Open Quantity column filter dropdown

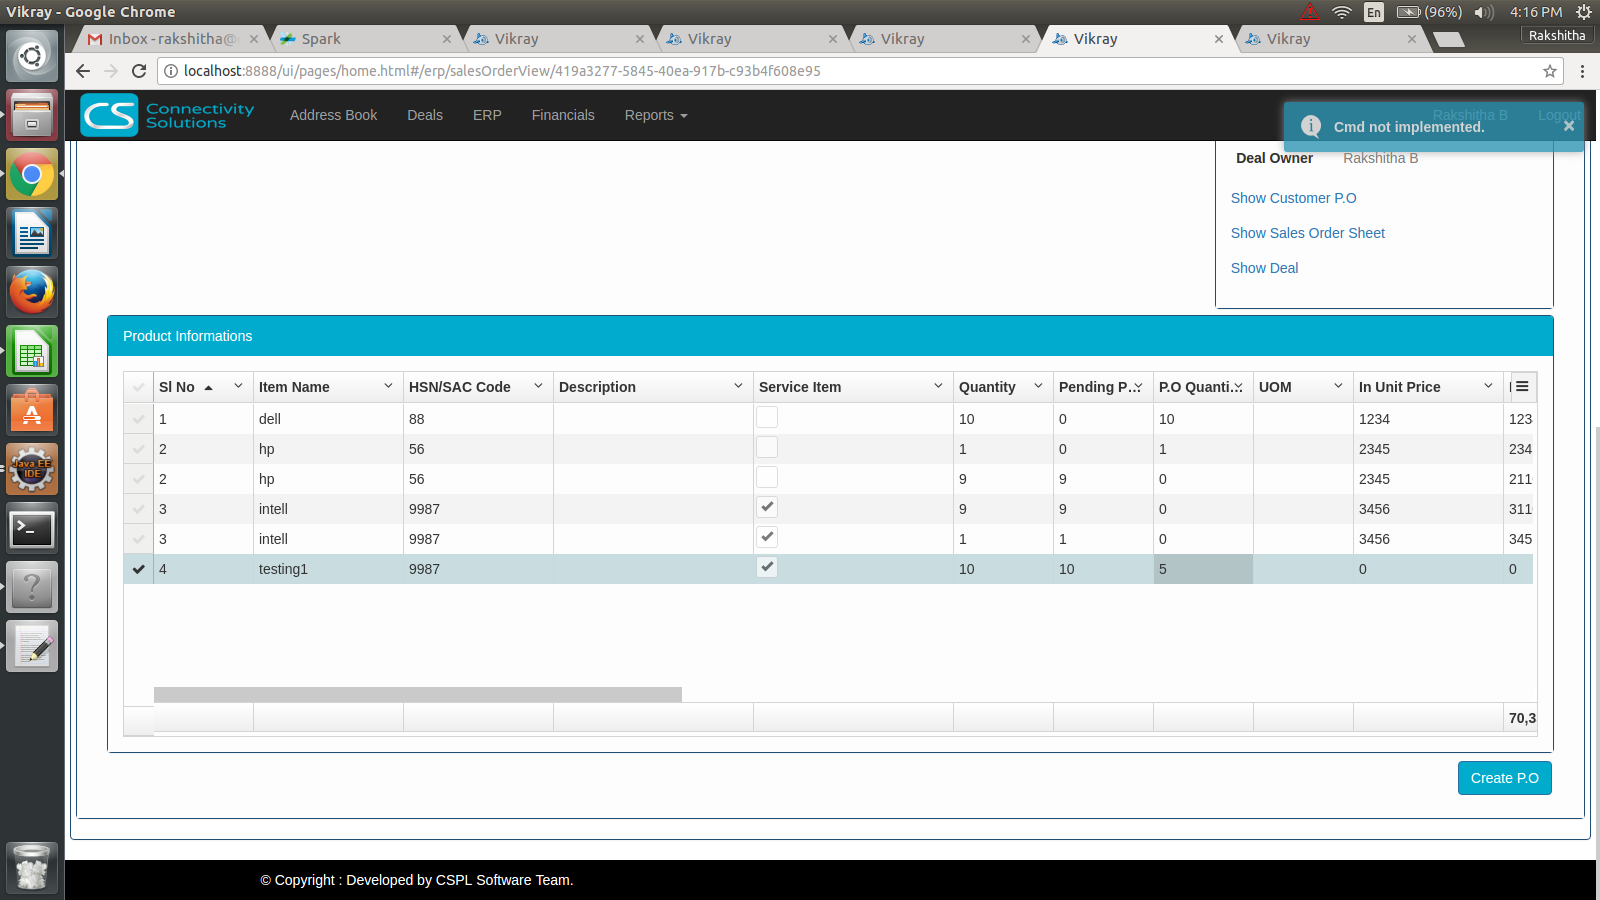click(x=1038, y=386)
